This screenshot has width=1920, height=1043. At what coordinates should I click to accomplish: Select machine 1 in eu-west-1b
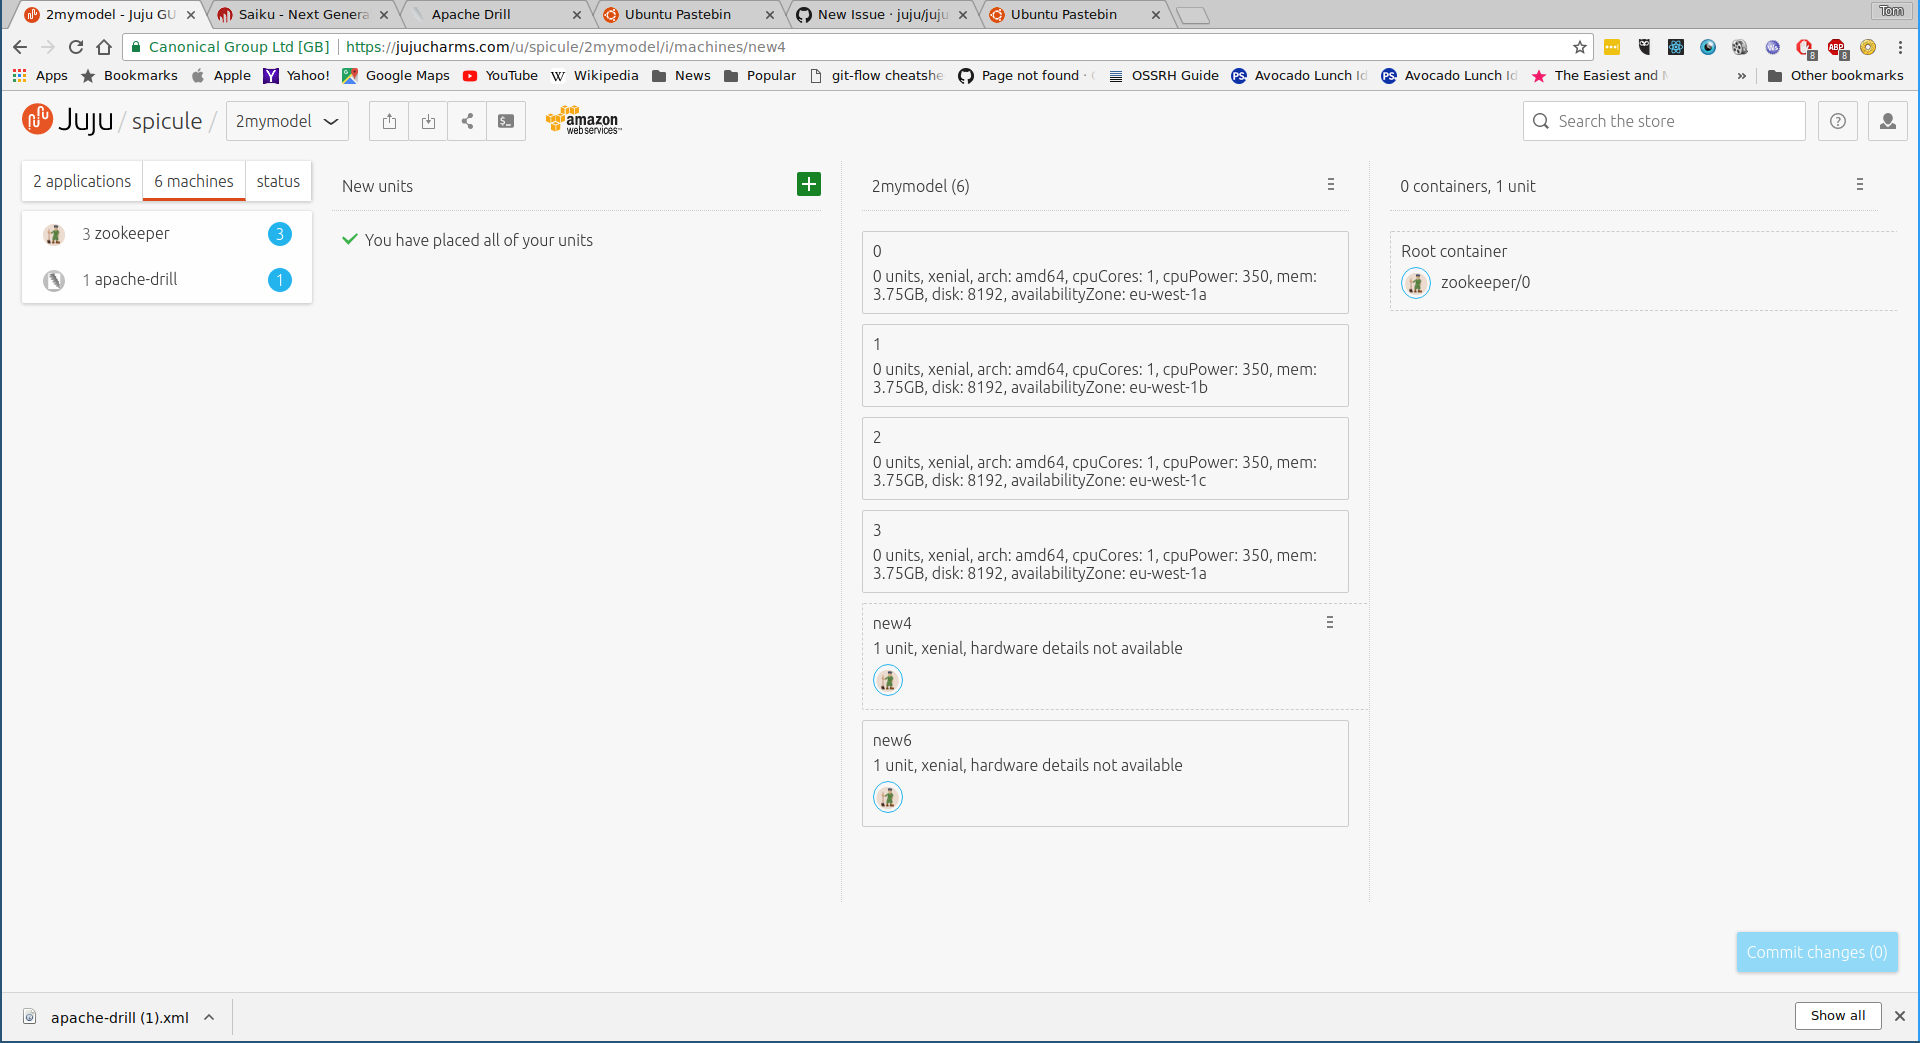pyautogui.click(x=1105, y=366)
